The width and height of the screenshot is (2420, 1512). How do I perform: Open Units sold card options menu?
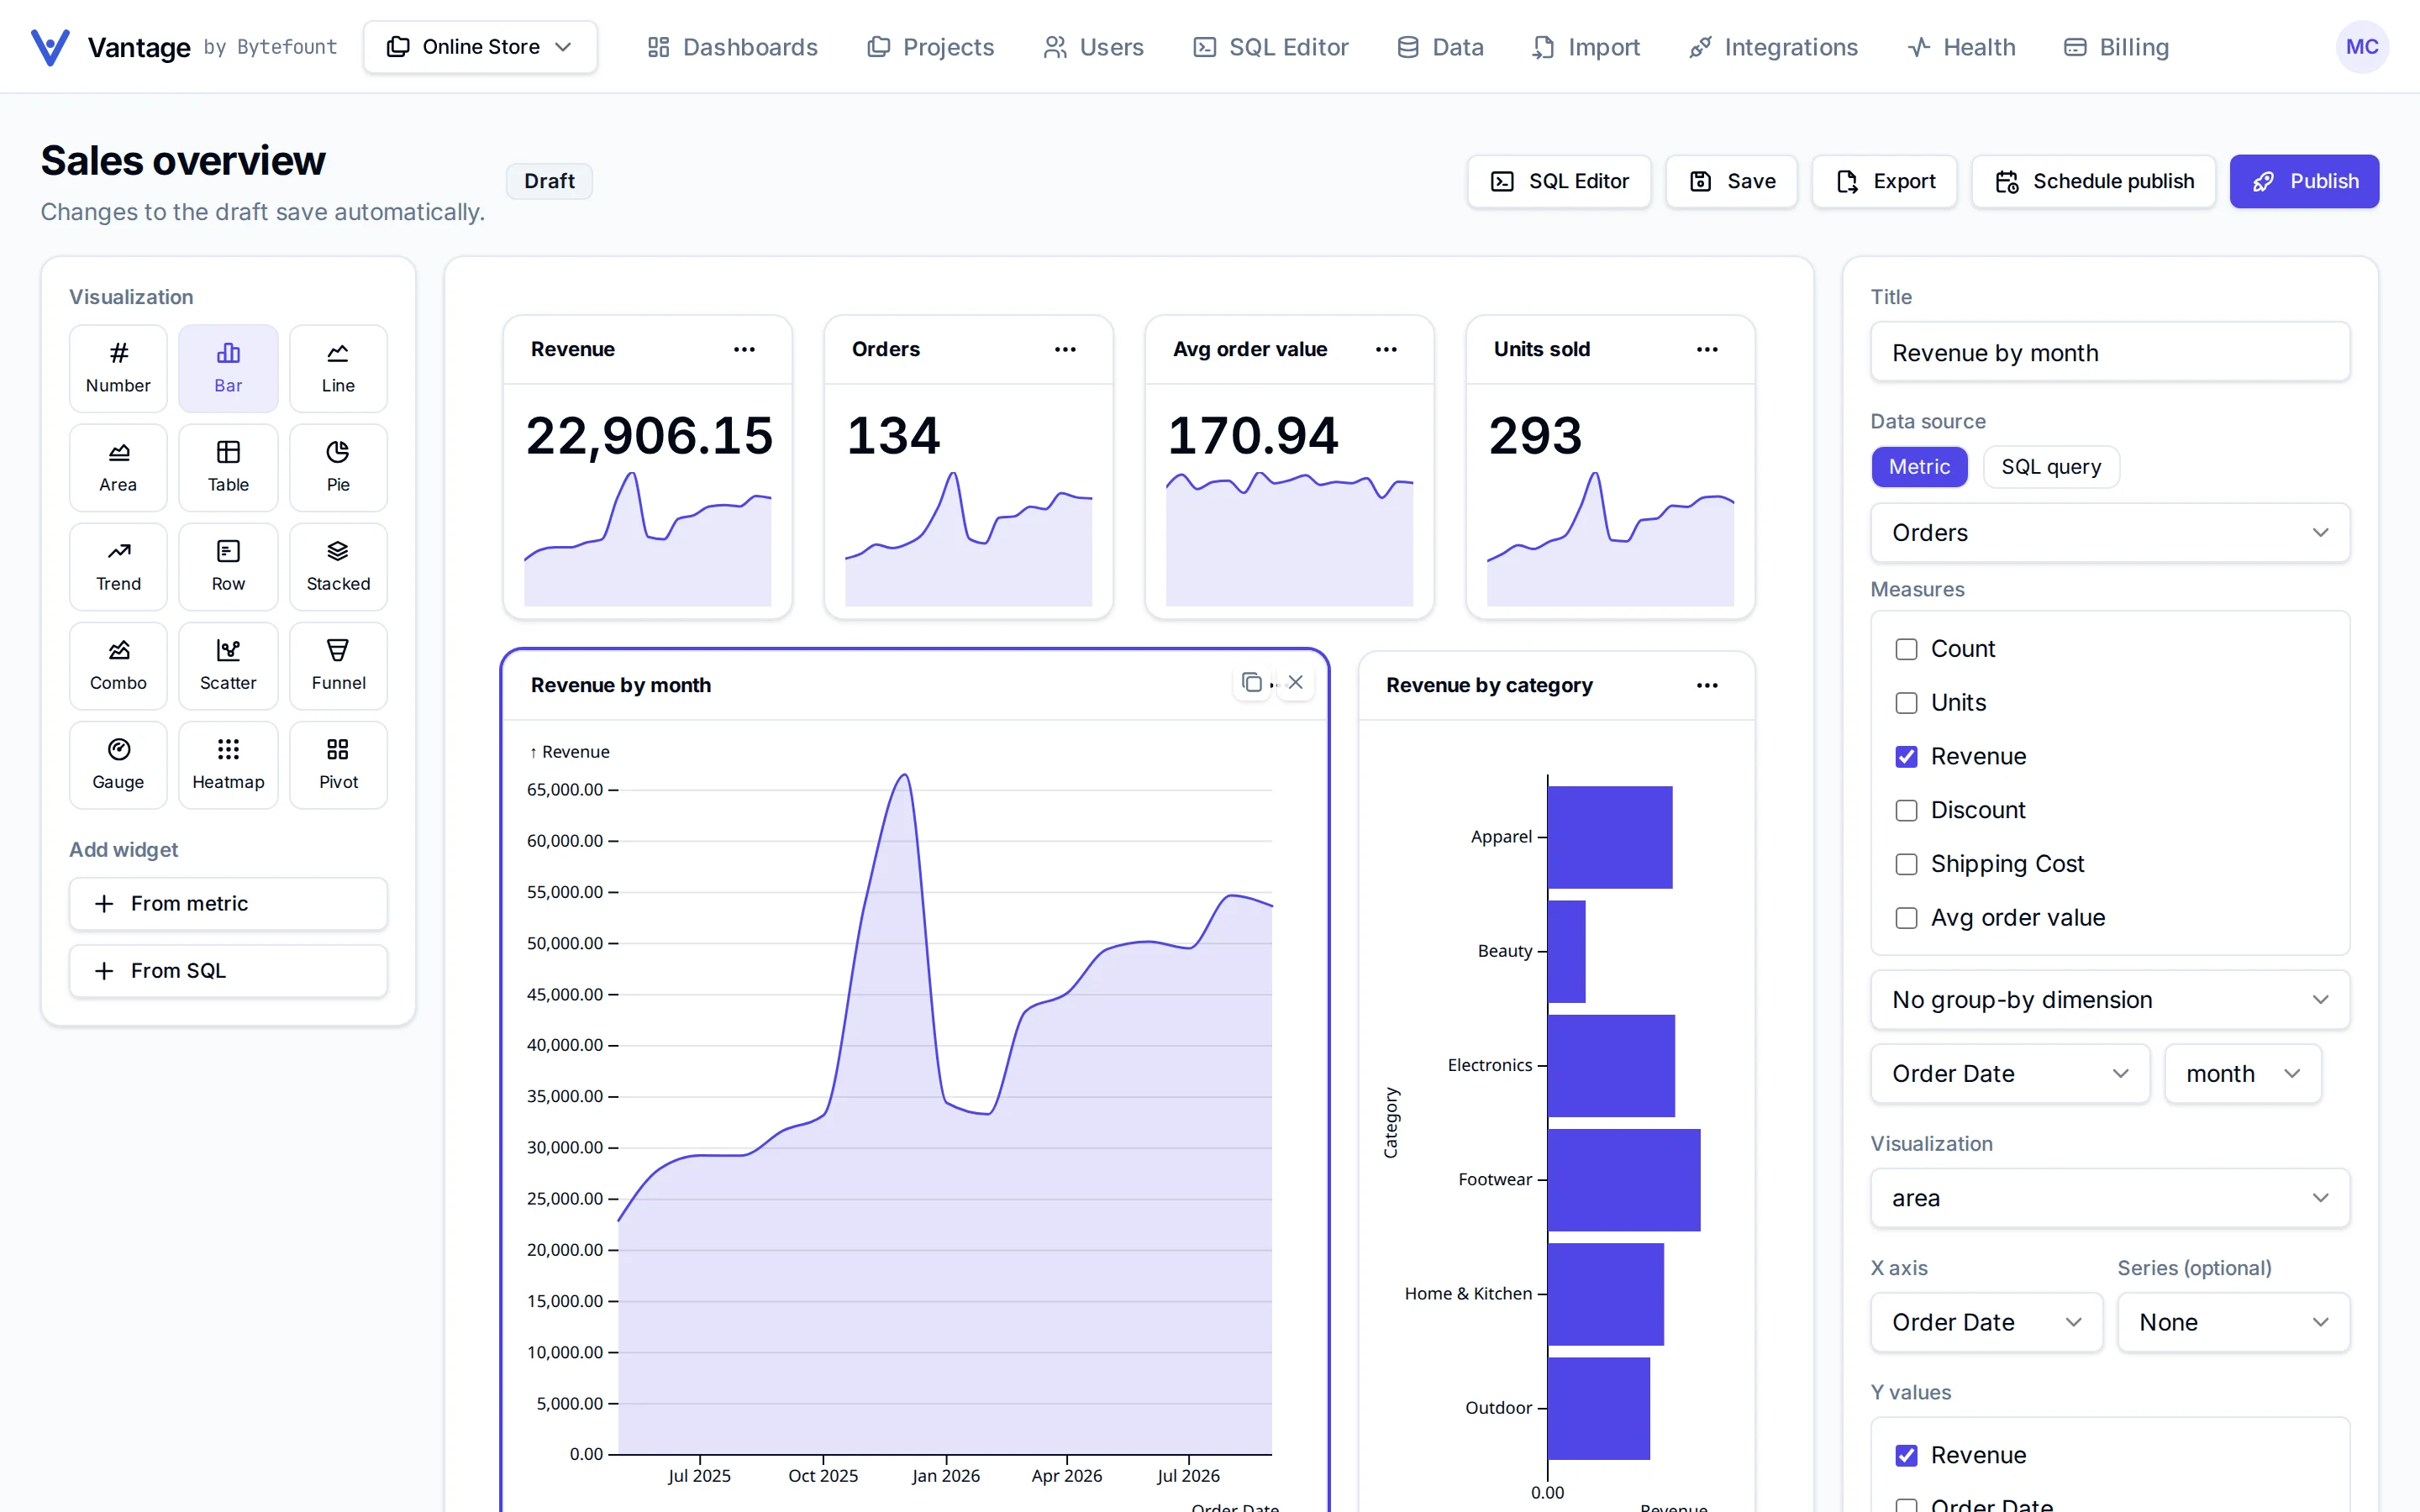pos(1707,349)
